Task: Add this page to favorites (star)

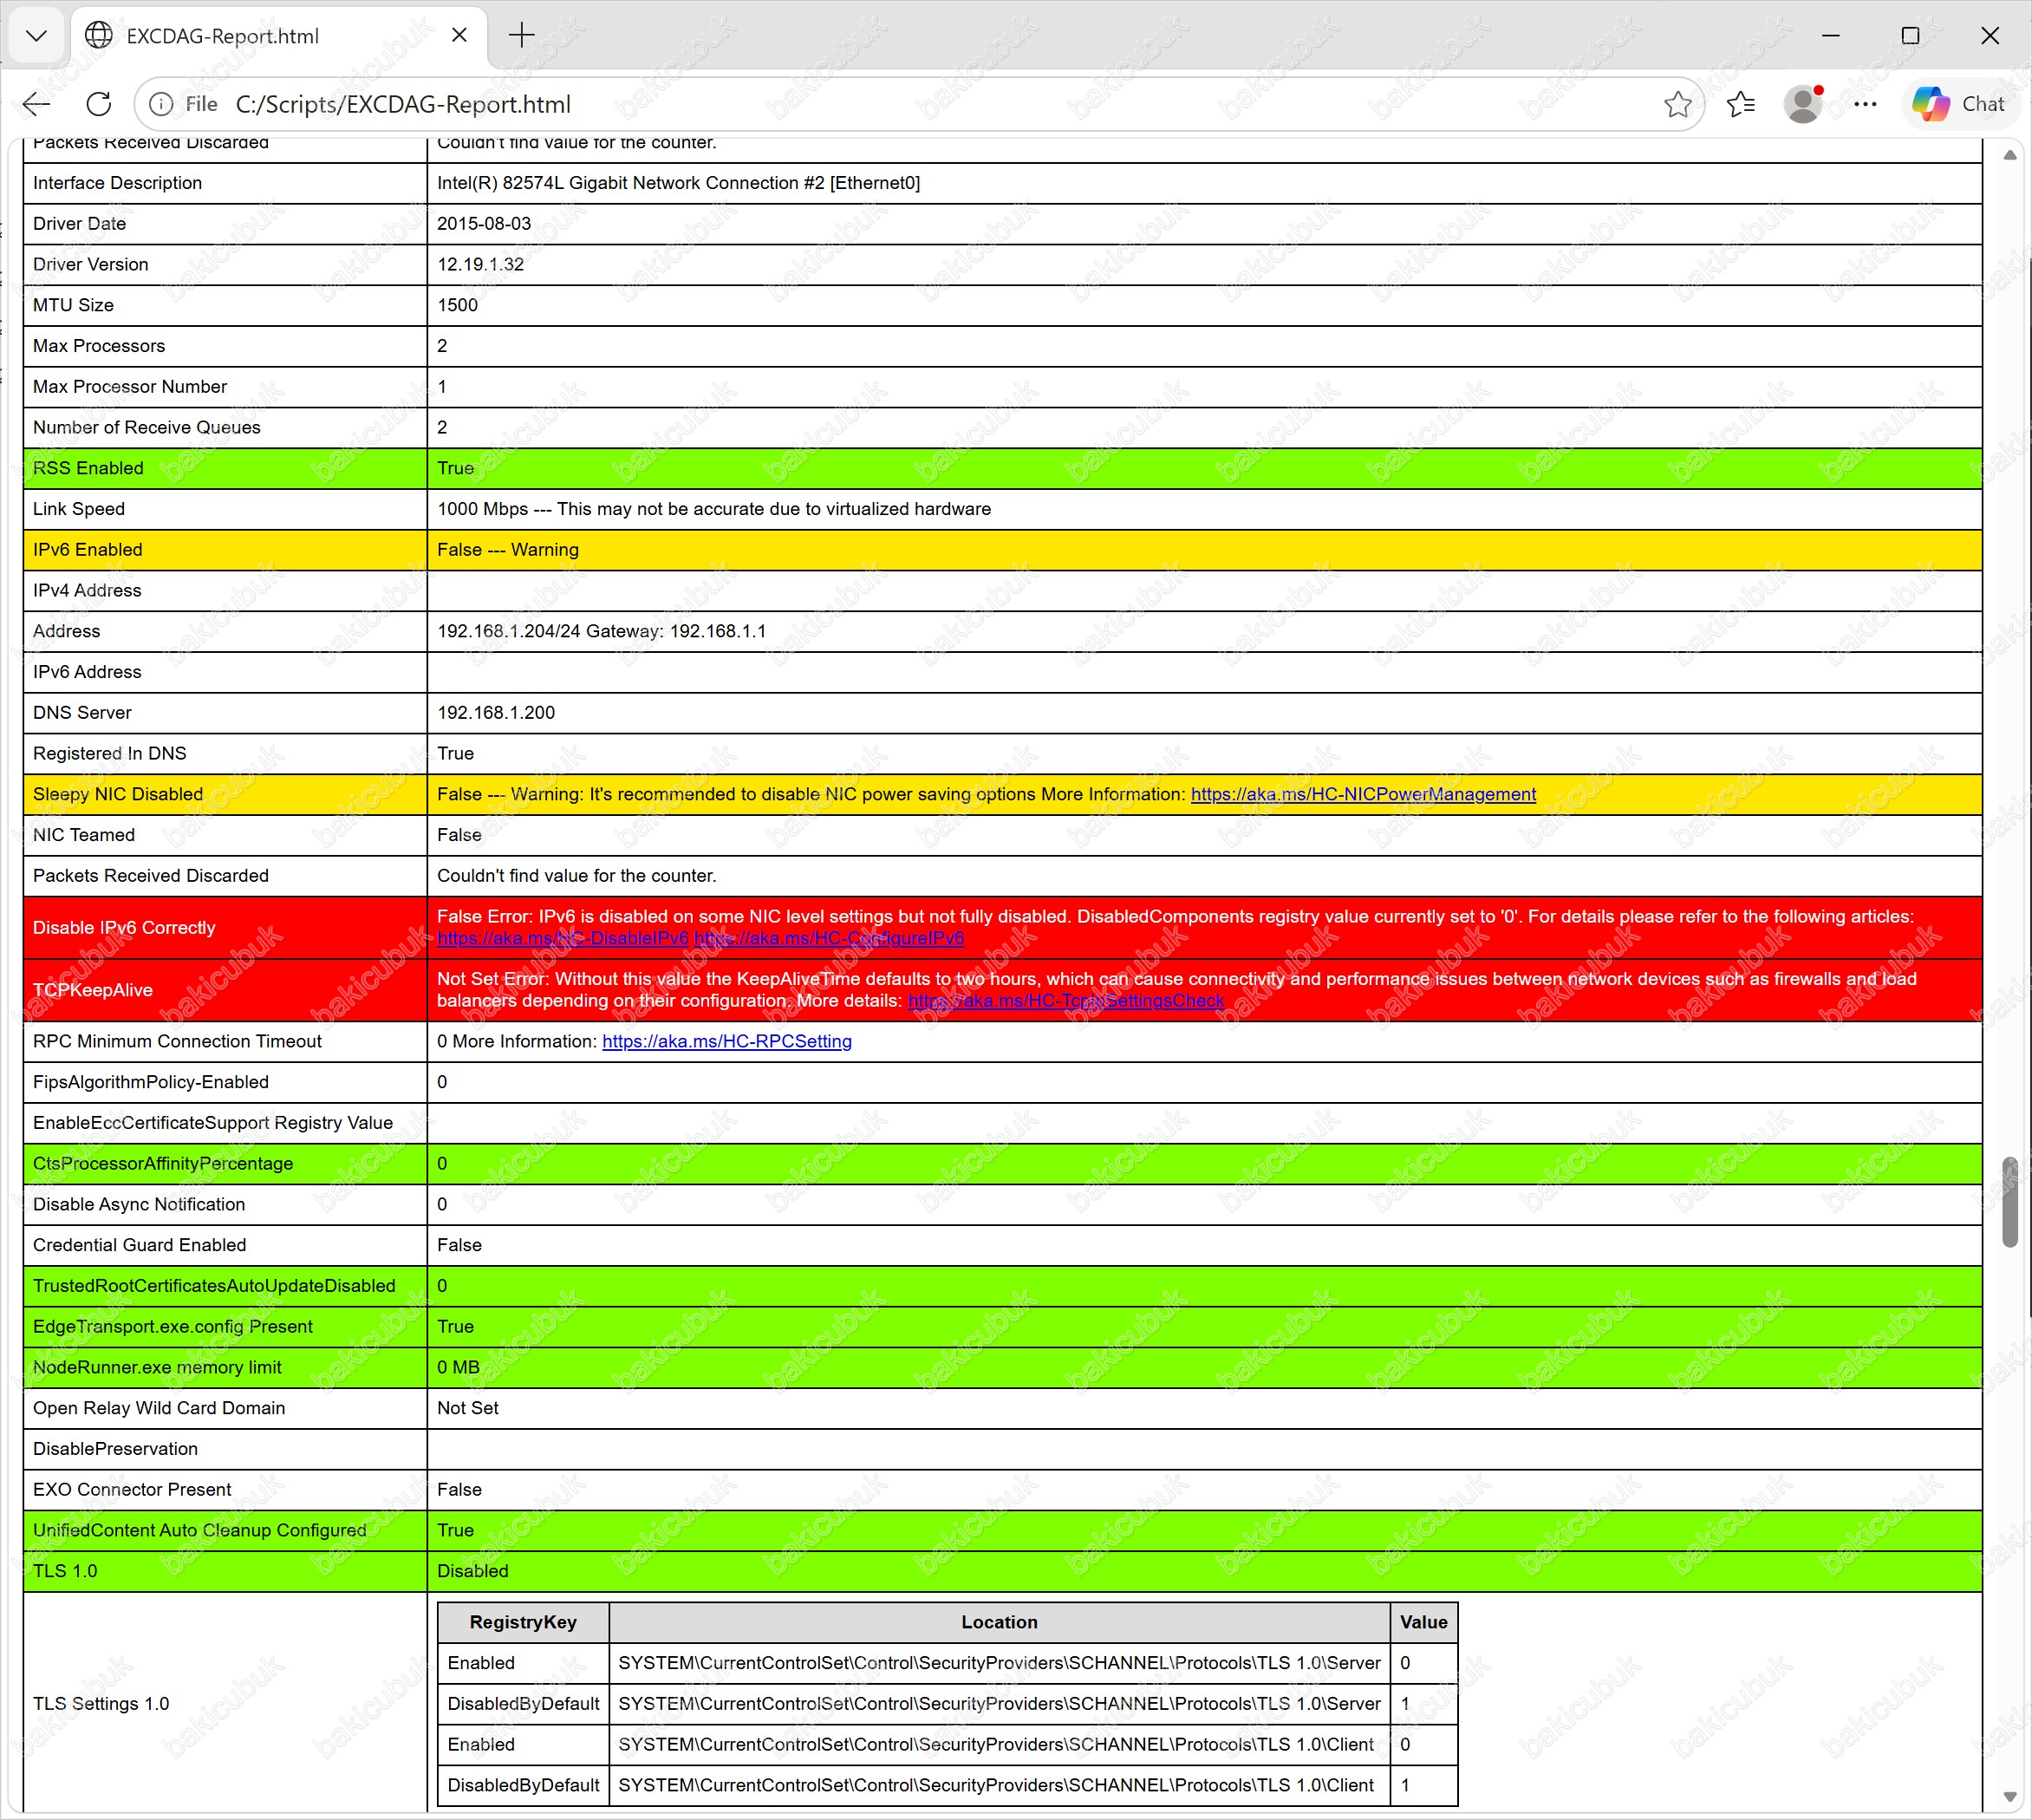Action: coord(1678,104)
